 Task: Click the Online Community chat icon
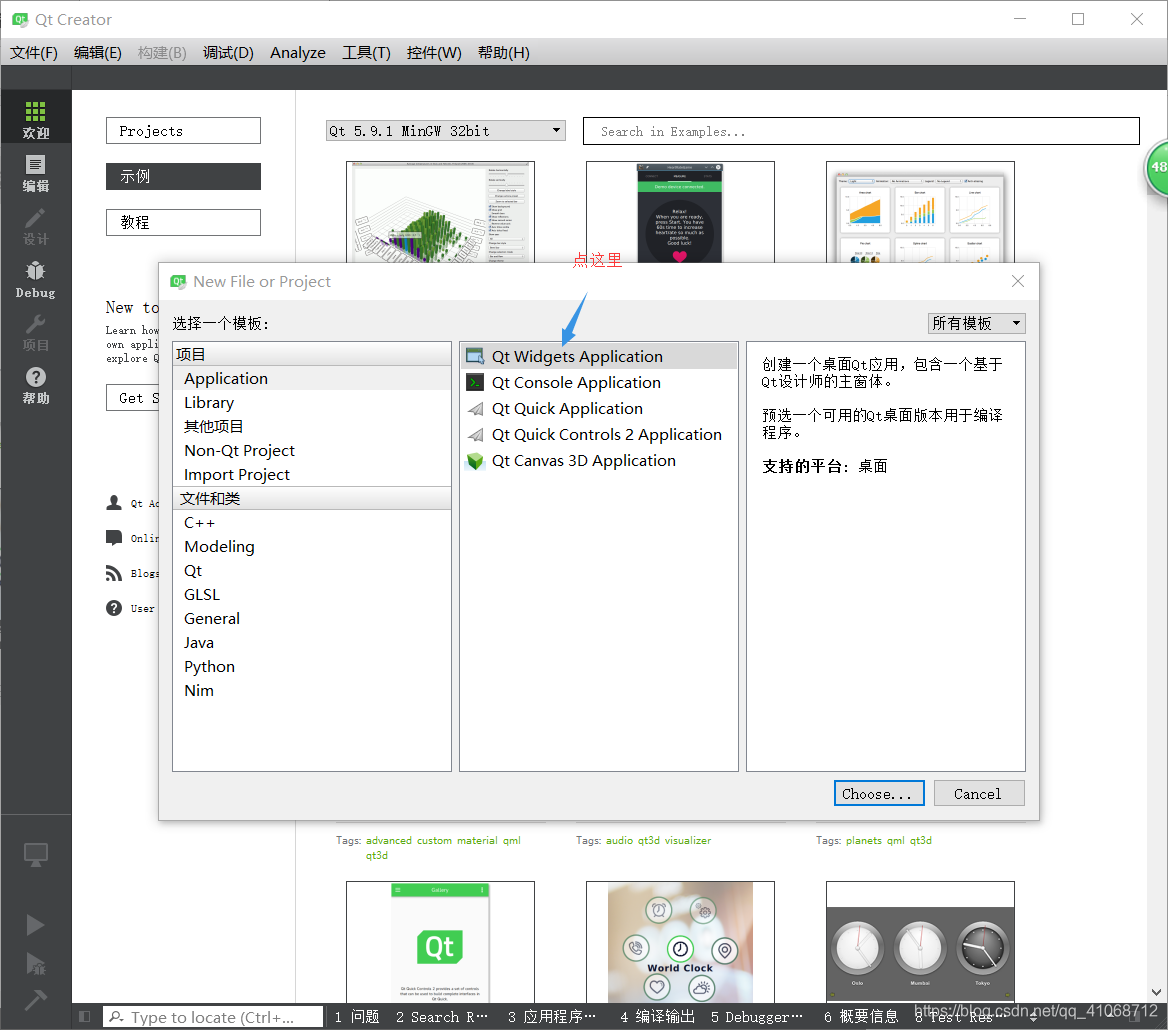[114, 538]
